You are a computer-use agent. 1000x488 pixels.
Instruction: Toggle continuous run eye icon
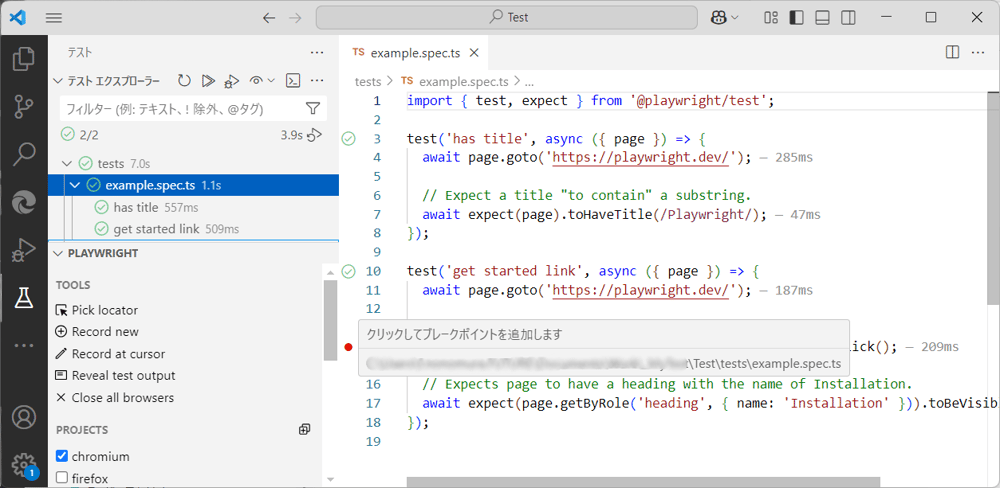(x=256, y=80)
